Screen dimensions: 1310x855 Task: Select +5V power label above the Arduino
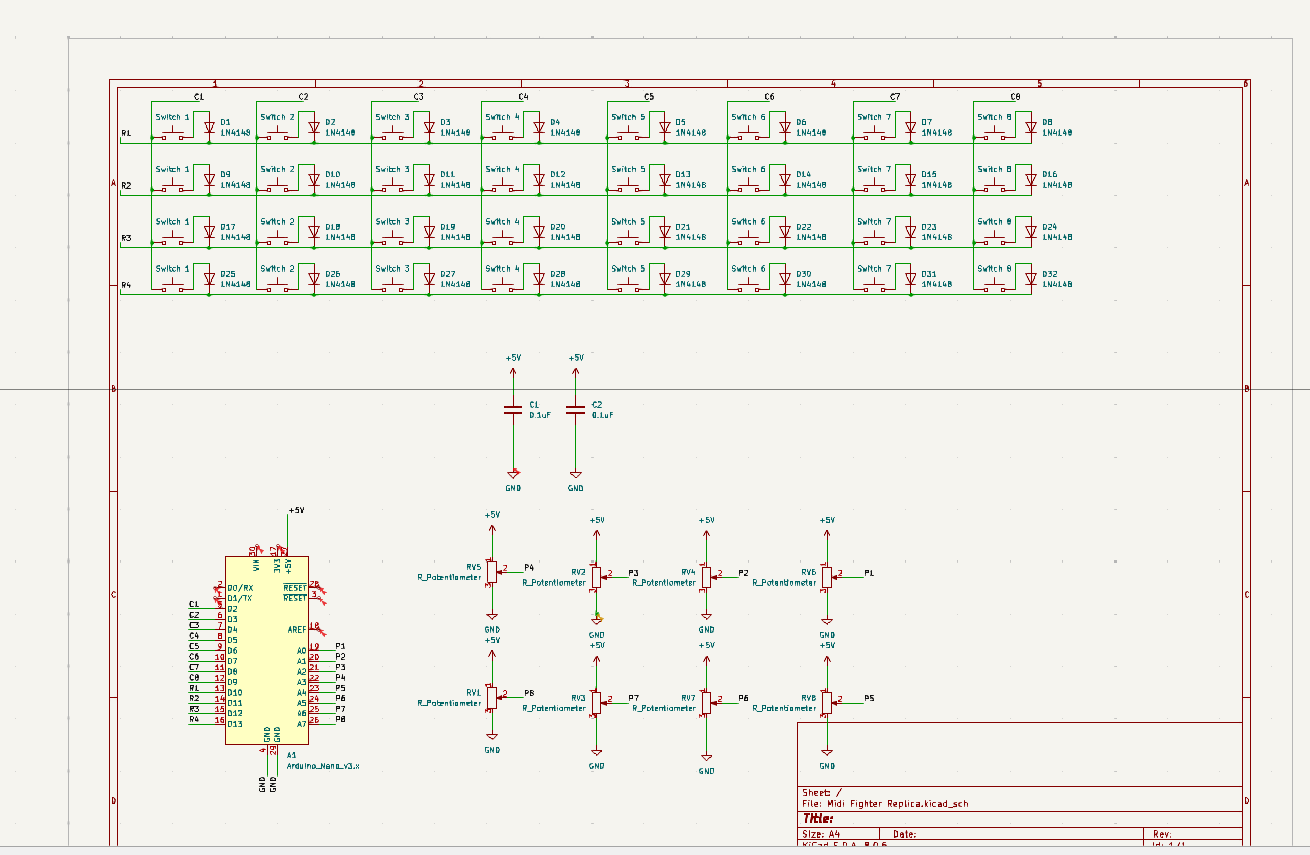[x=295, y=511]
